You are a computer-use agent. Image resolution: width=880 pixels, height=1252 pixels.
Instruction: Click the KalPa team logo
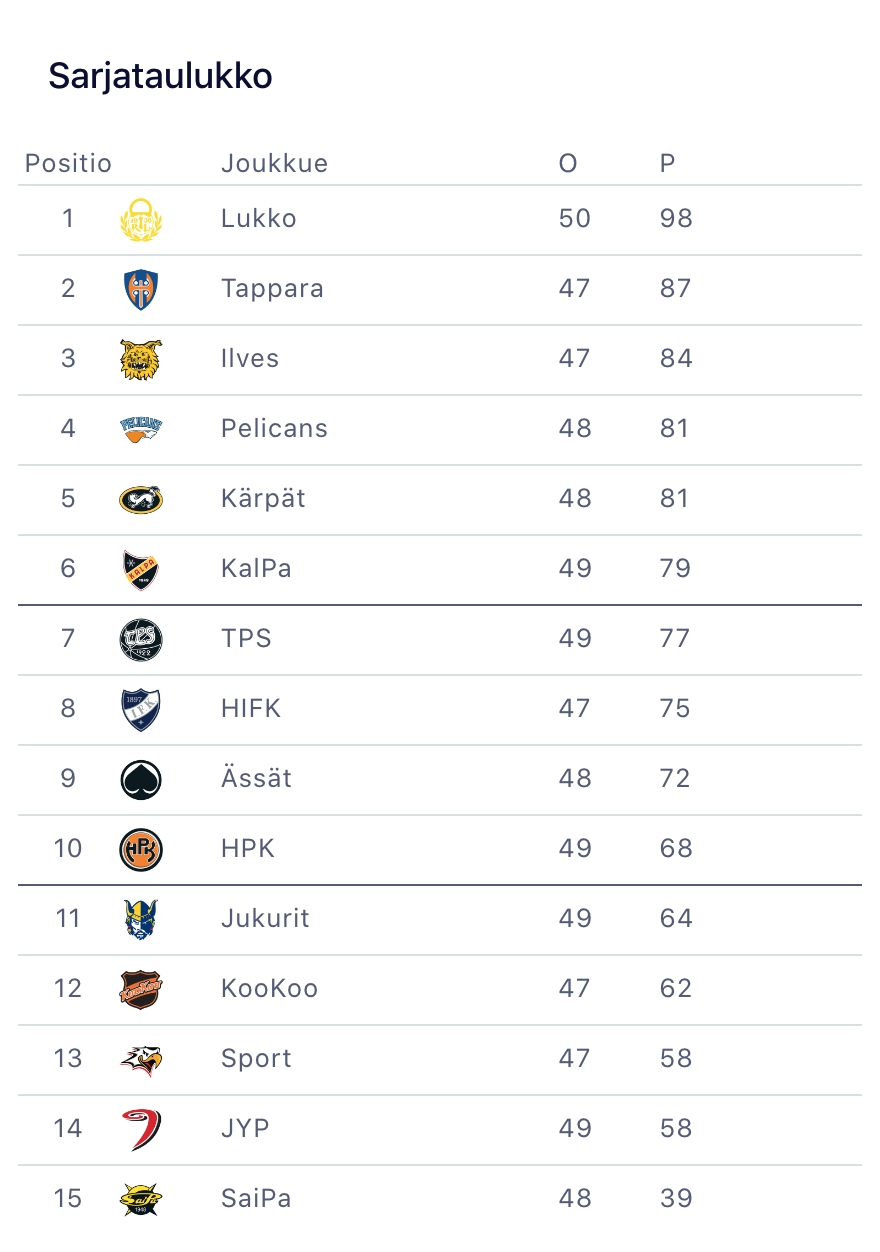140,569
